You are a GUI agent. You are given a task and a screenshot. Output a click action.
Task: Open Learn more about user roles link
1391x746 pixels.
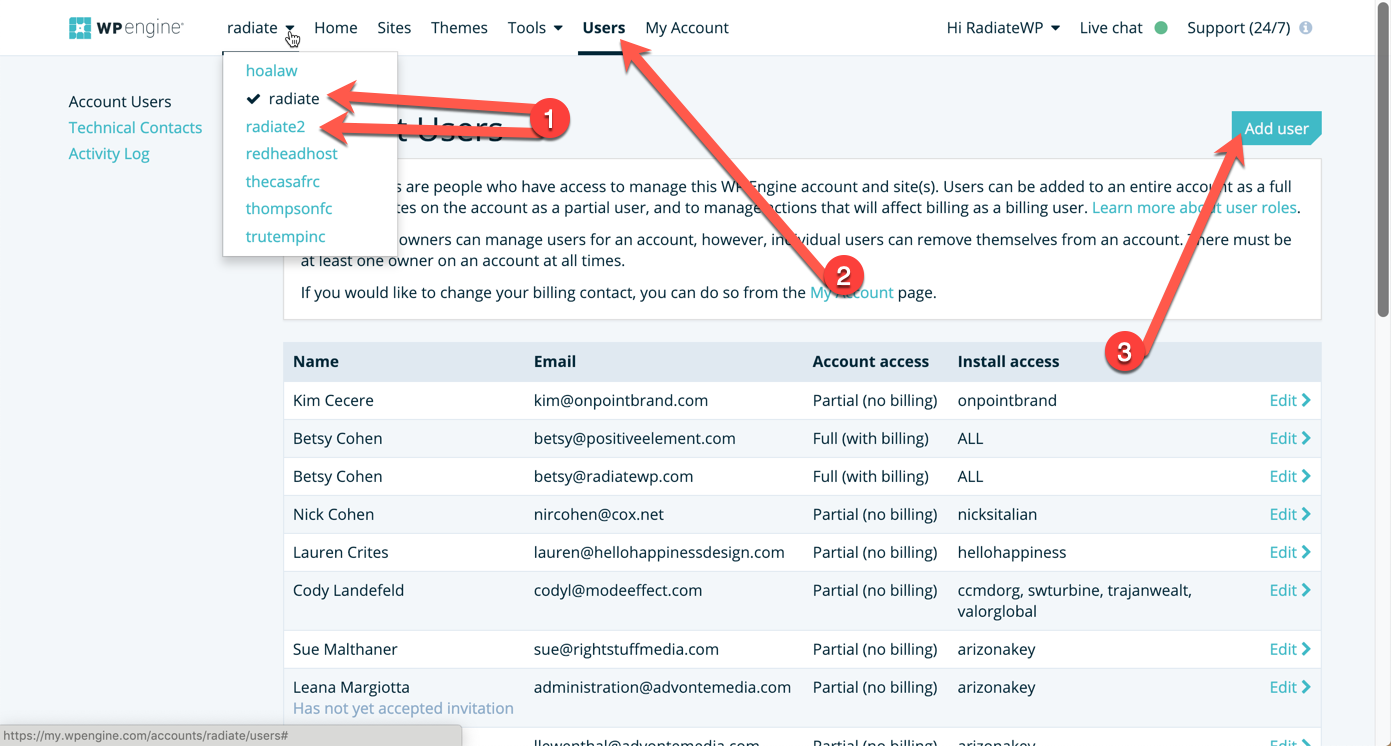click(1194, 207)
